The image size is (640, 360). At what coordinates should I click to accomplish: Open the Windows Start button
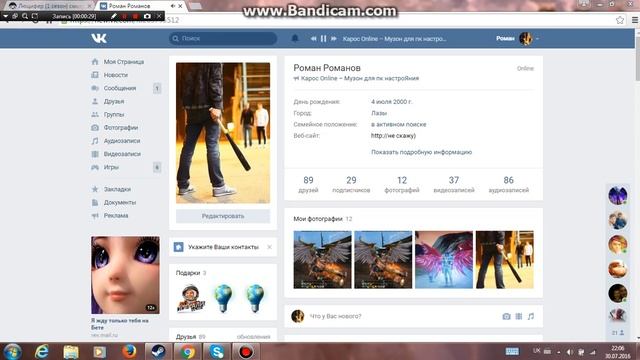pos(12,351)
